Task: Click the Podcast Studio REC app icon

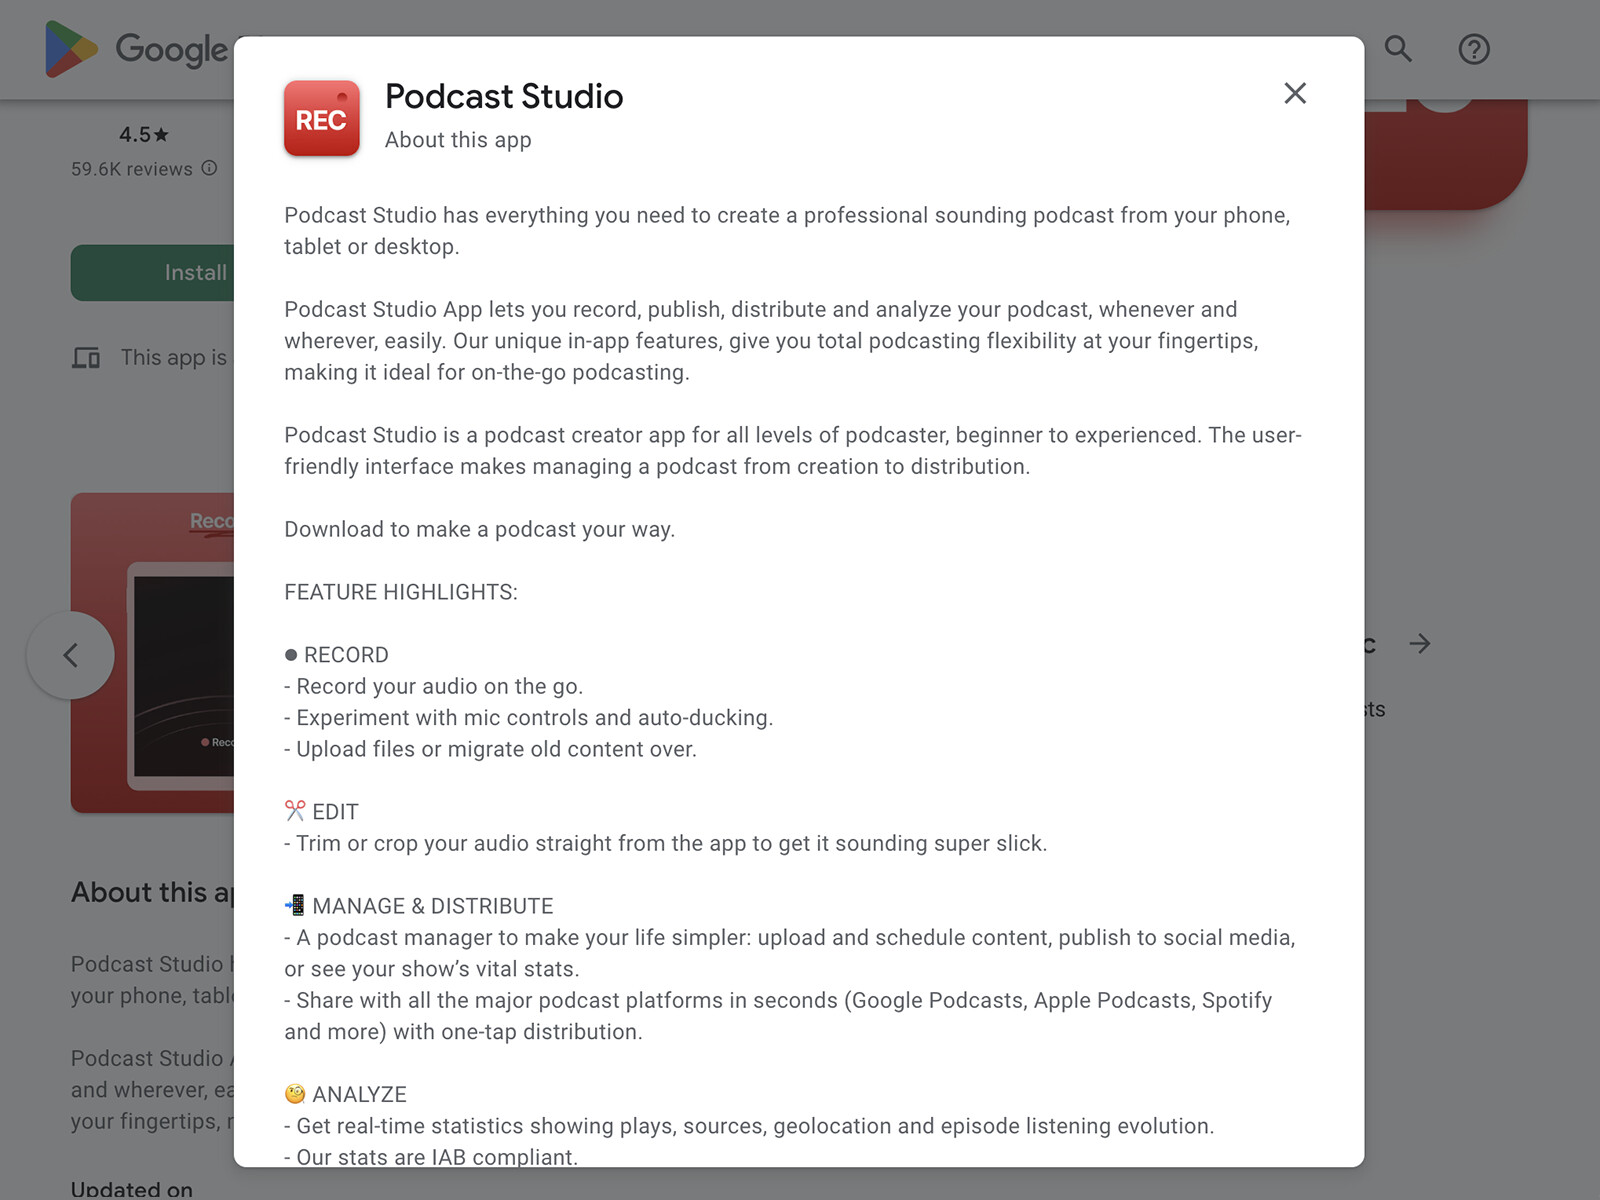Action: (x=321, y=118)
